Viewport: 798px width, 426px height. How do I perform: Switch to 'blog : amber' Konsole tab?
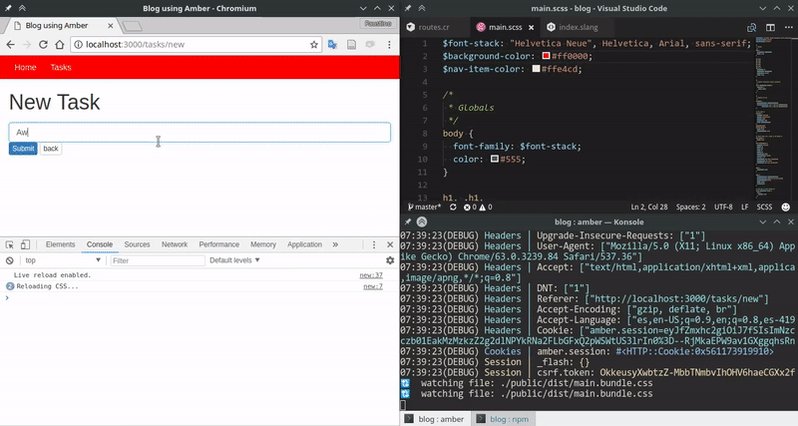[x=435, y=419]
